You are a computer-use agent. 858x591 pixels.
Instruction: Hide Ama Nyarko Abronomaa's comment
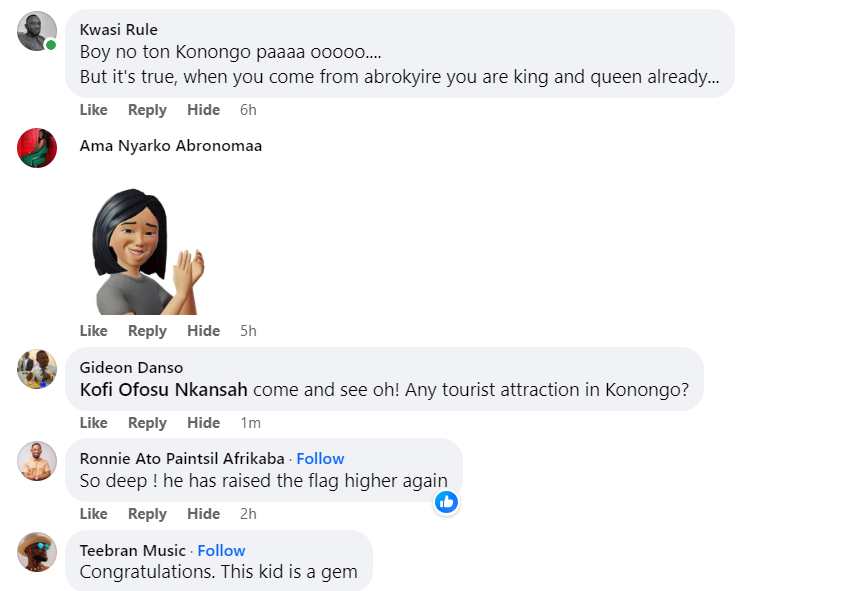(203, 331)
